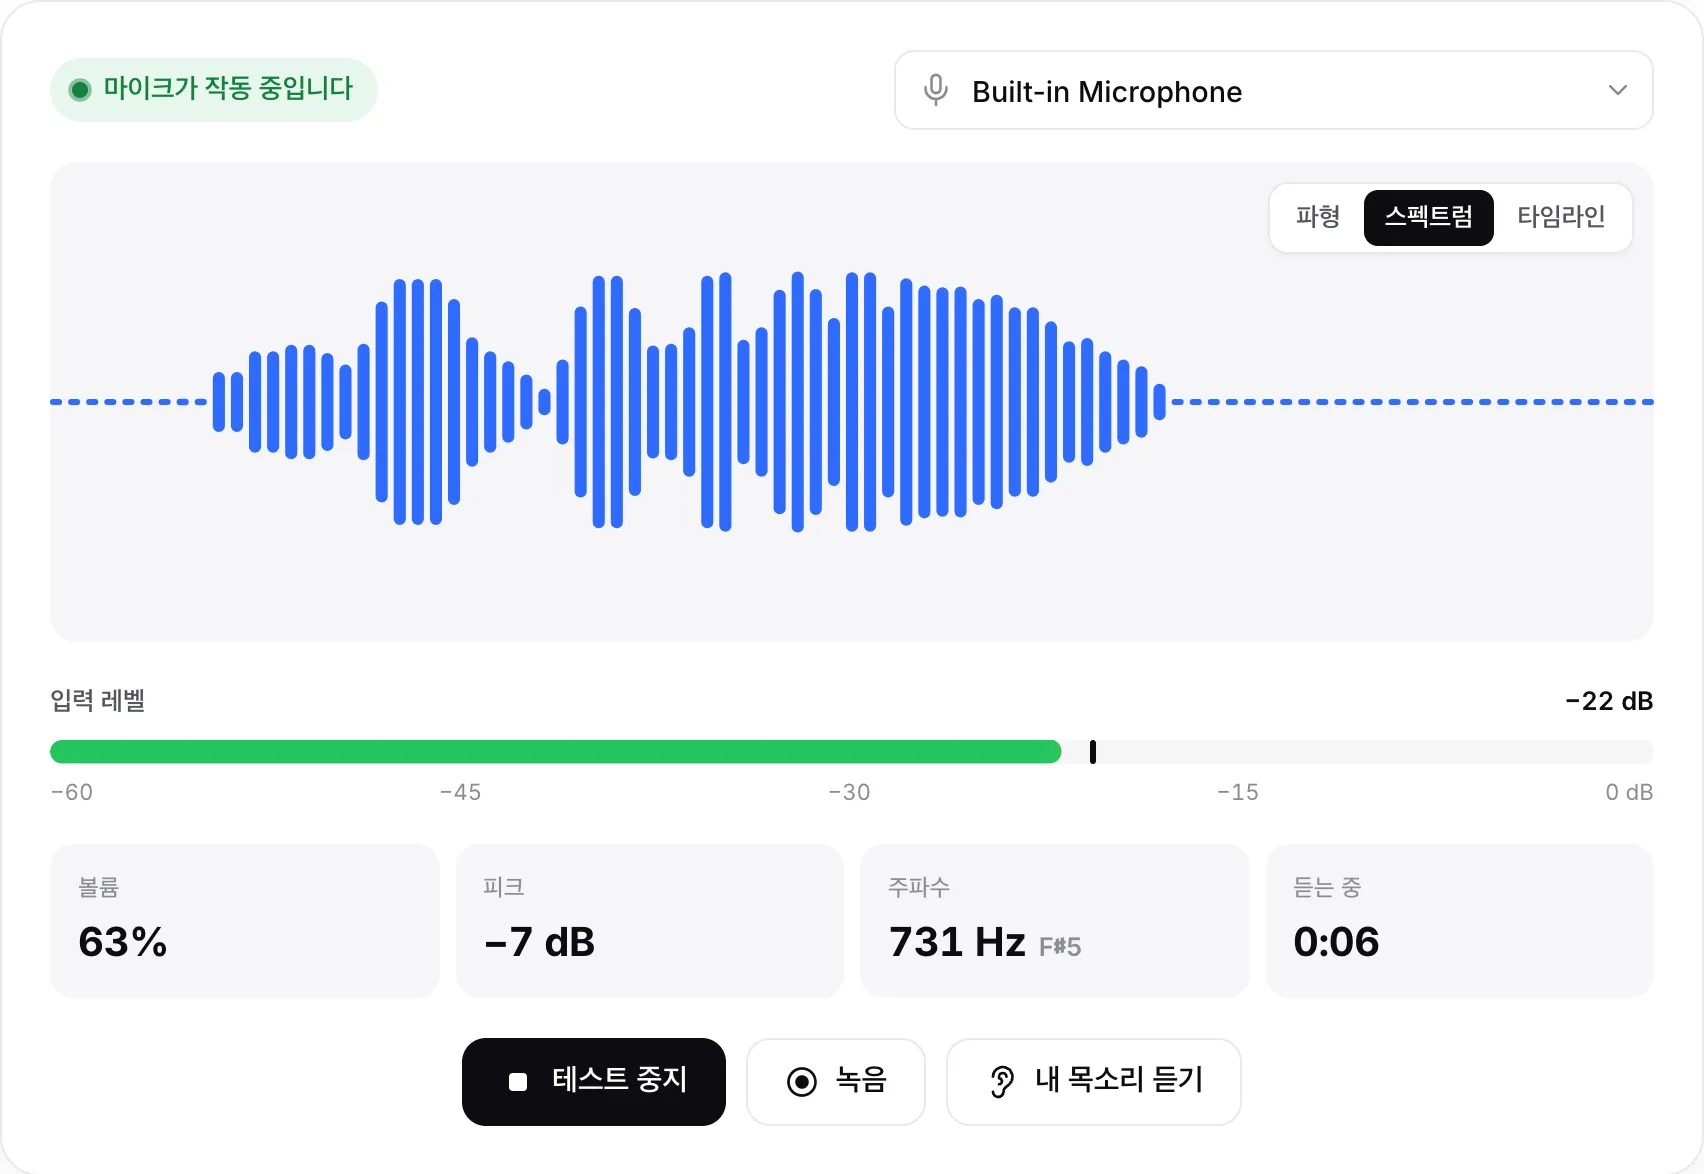Click the 마이크가 작동 중입니다 status text
1704x1174 pixels.
coord(228,89)
